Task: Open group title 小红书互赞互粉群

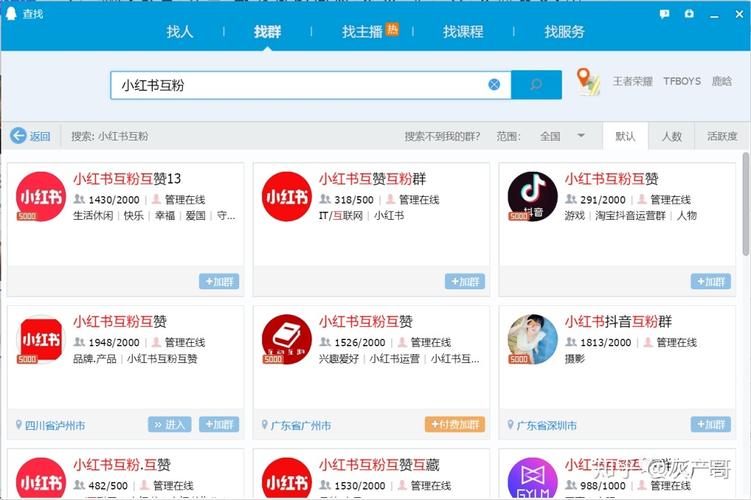Action: coord(372,179)
